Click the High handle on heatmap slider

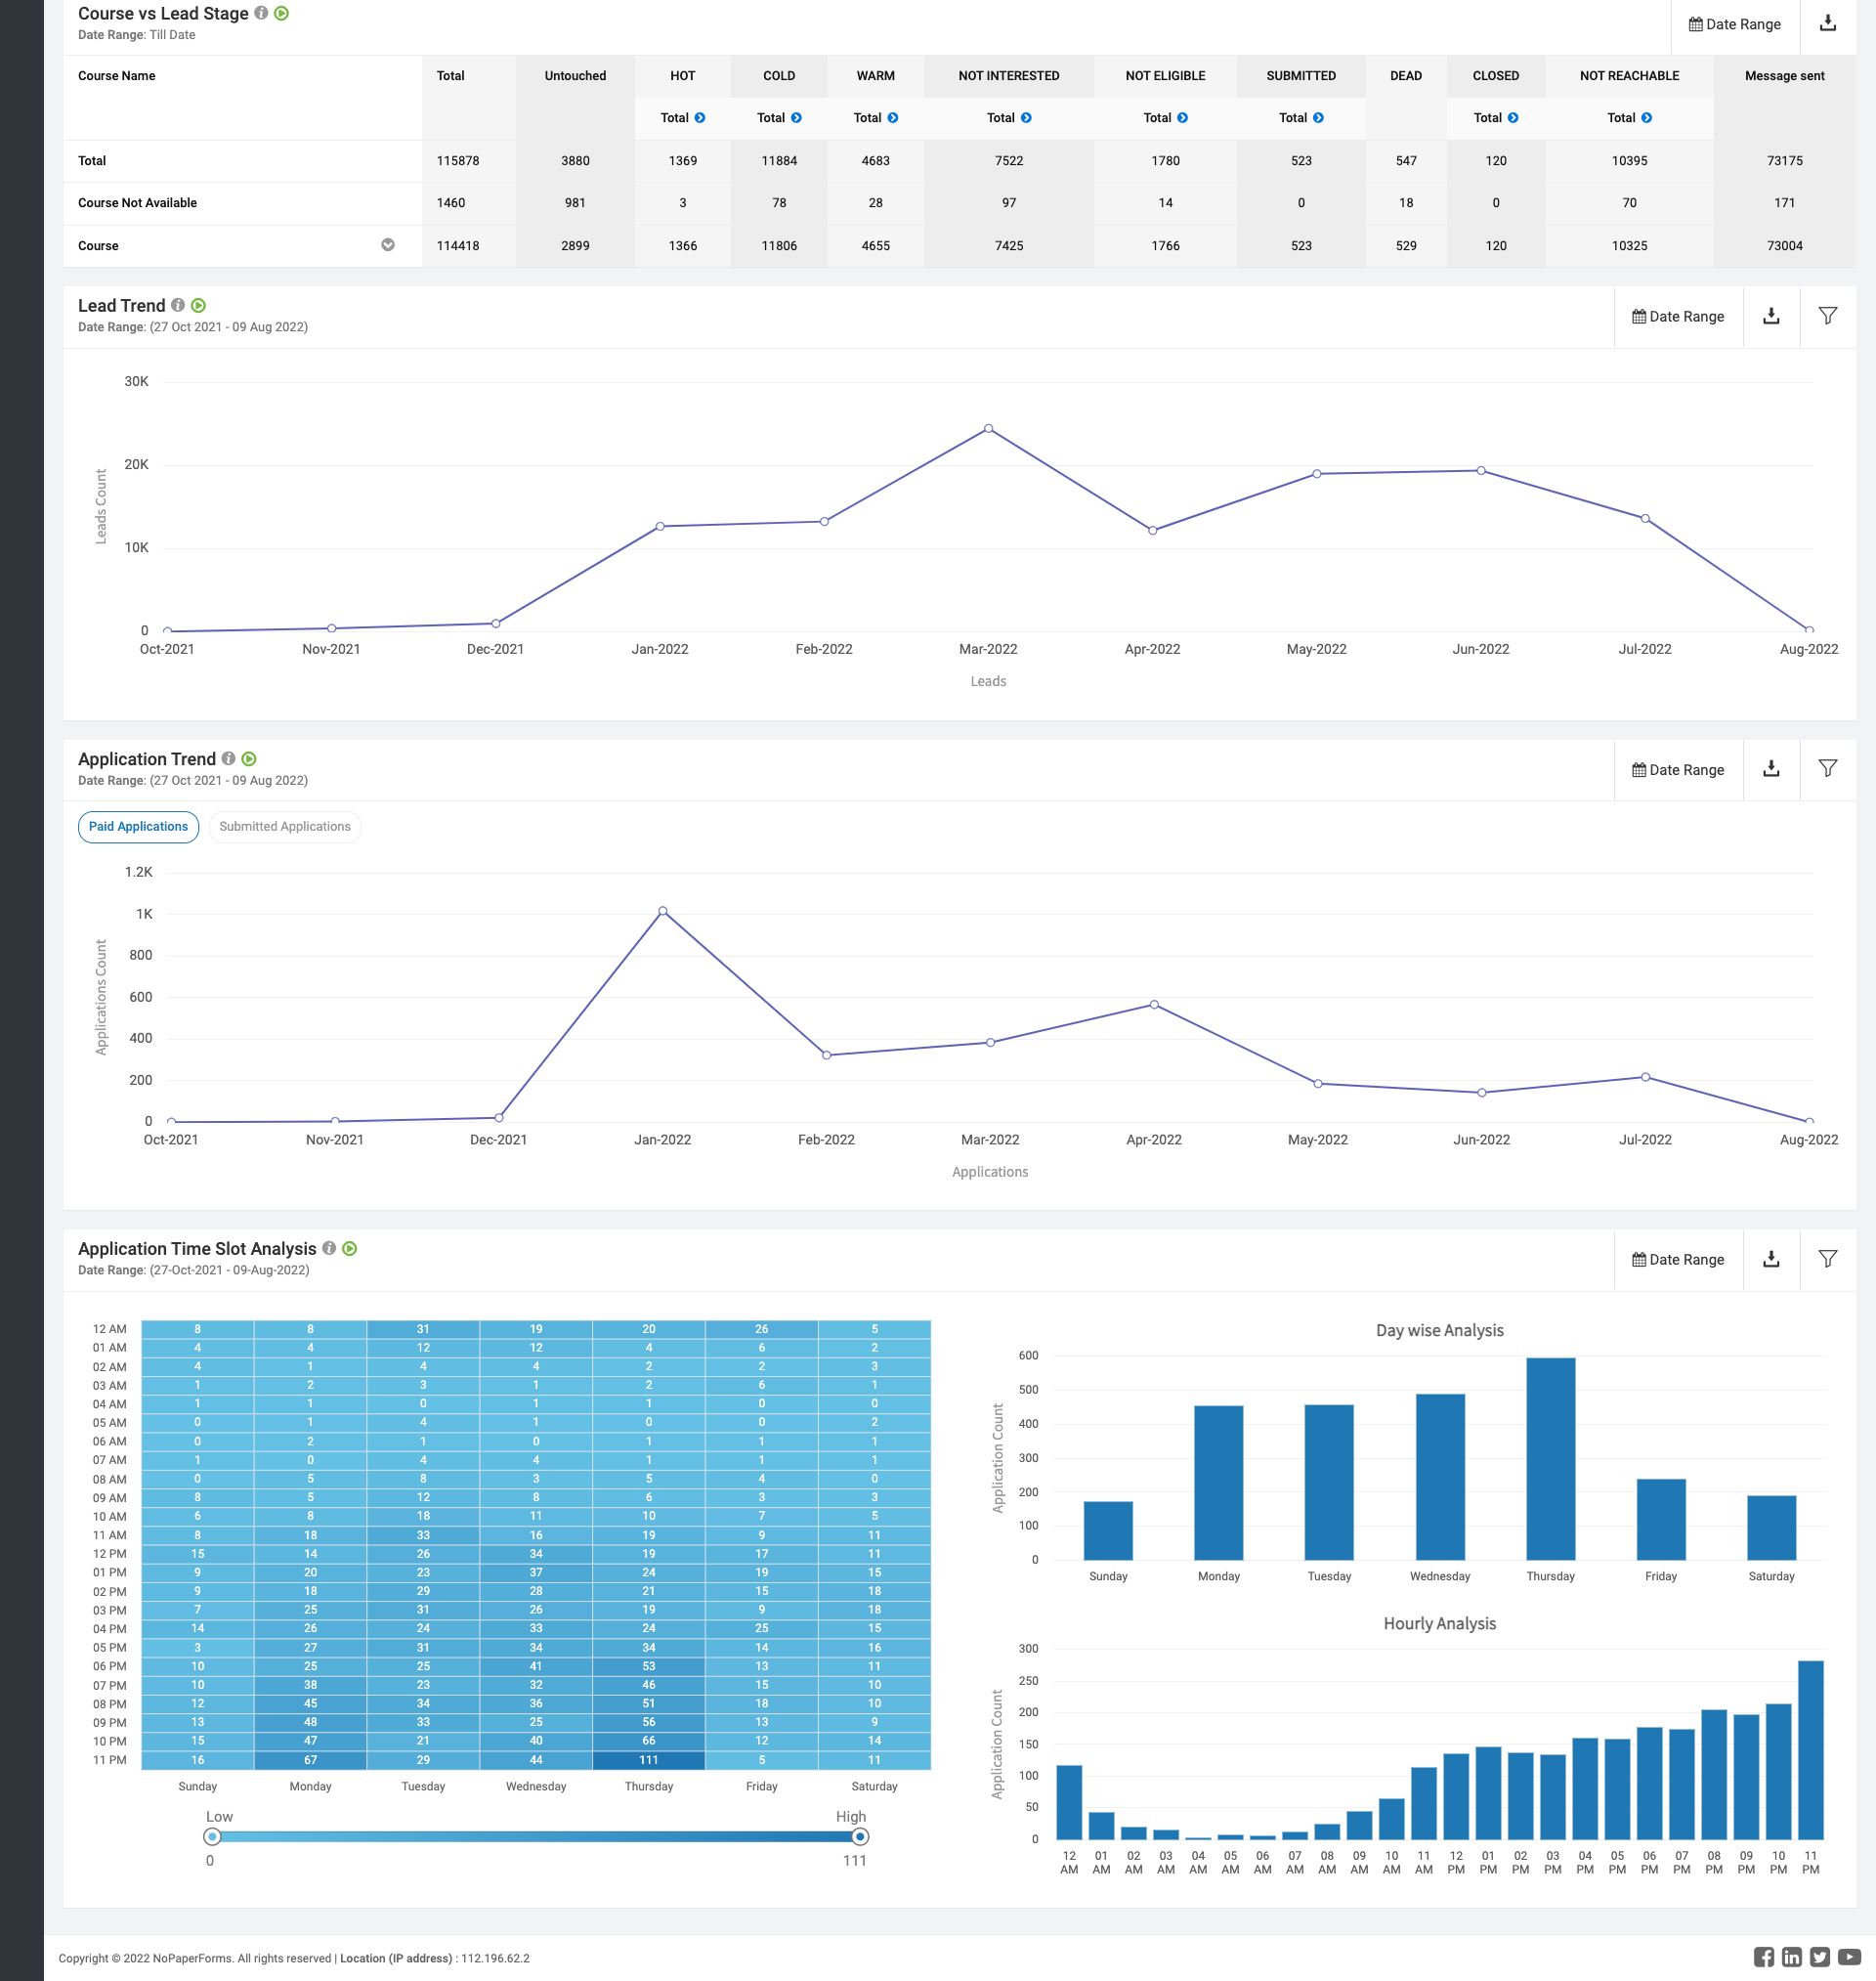(x=859, y=1836)
